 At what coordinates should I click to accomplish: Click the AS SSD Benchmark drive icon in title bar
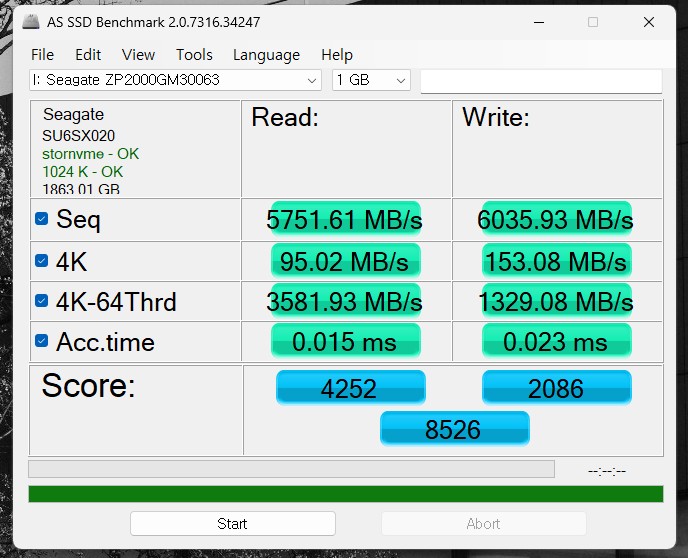(31, 21)
